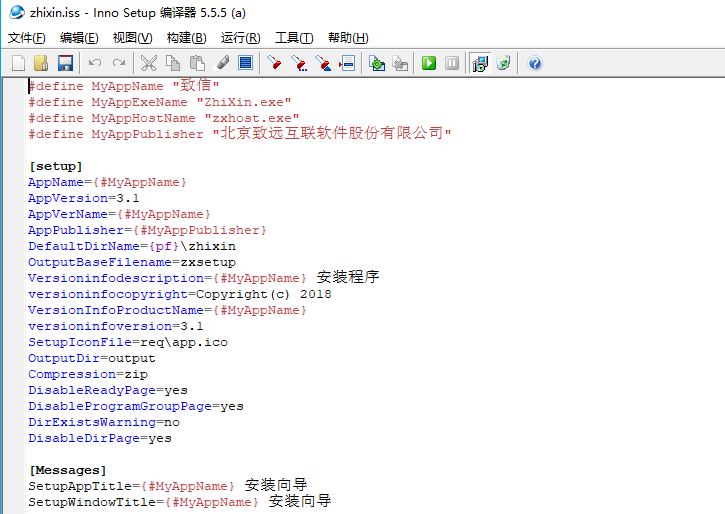Select all text via toolbar icon
The width and height of the screenshot is (725, 514).
tap(246, 63)
